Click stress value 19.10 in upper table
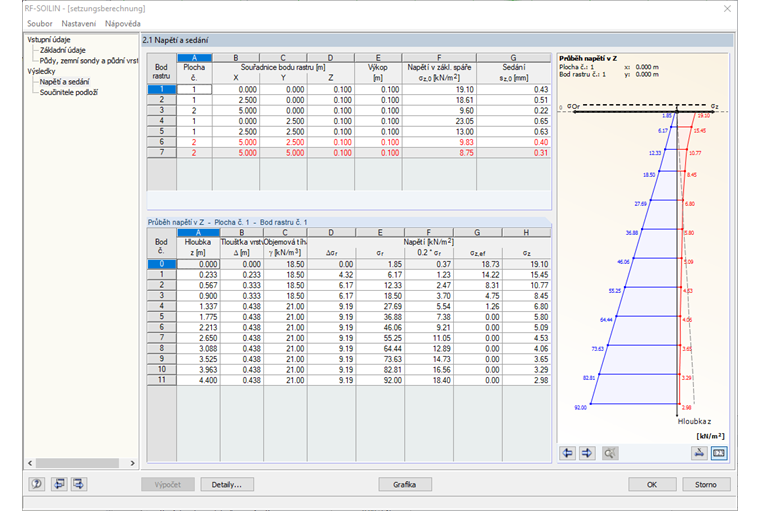760x511 pixels. pos(439,89)
